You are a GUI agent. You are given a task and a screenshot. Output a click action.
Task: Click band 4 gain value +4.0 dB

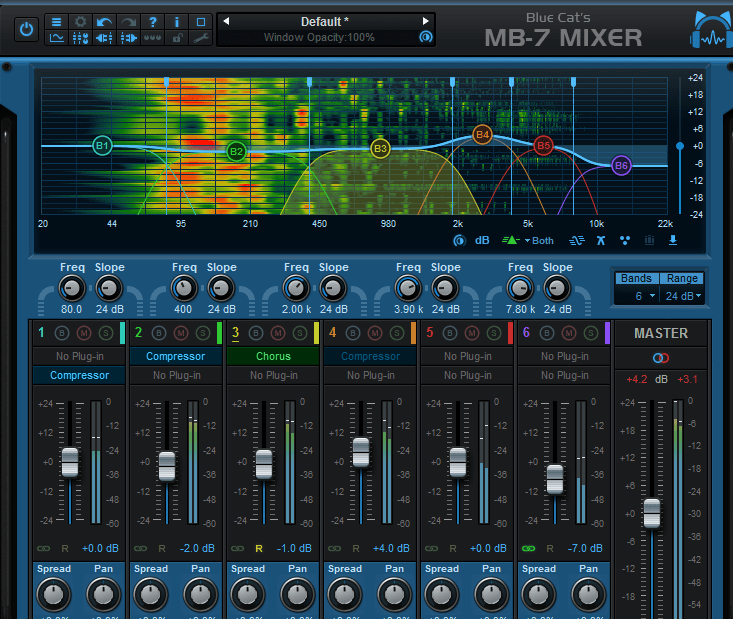(391, 548)
